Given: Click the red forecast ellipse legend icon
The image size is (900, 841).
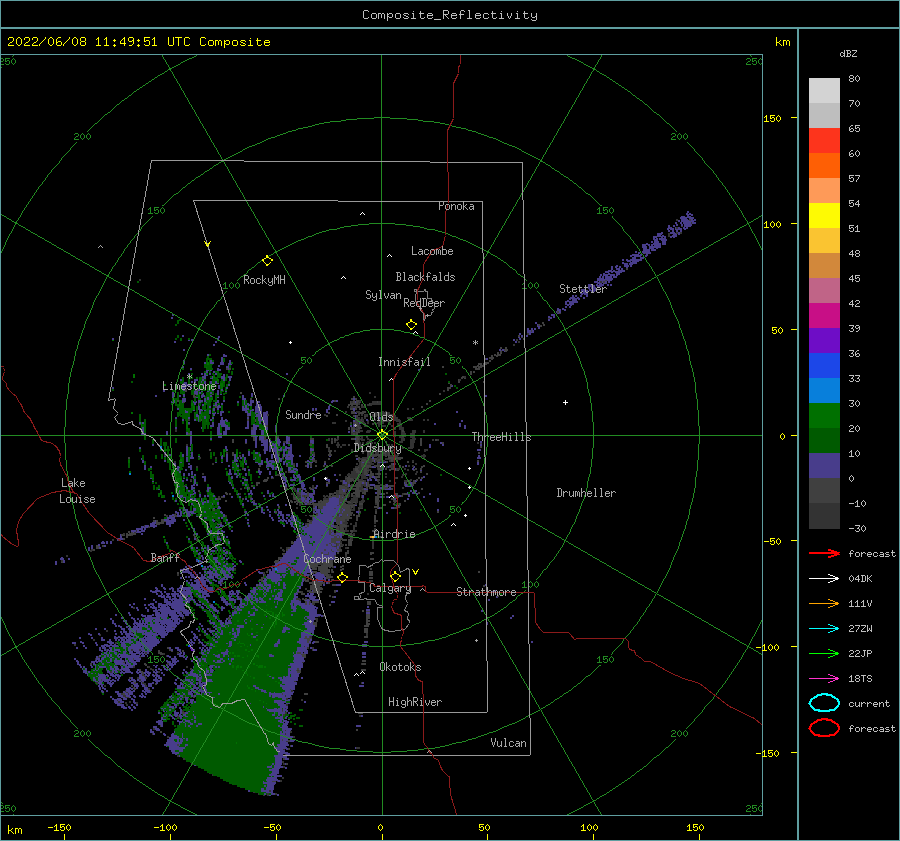Looking at the screenshot, I should pos(824,728).
